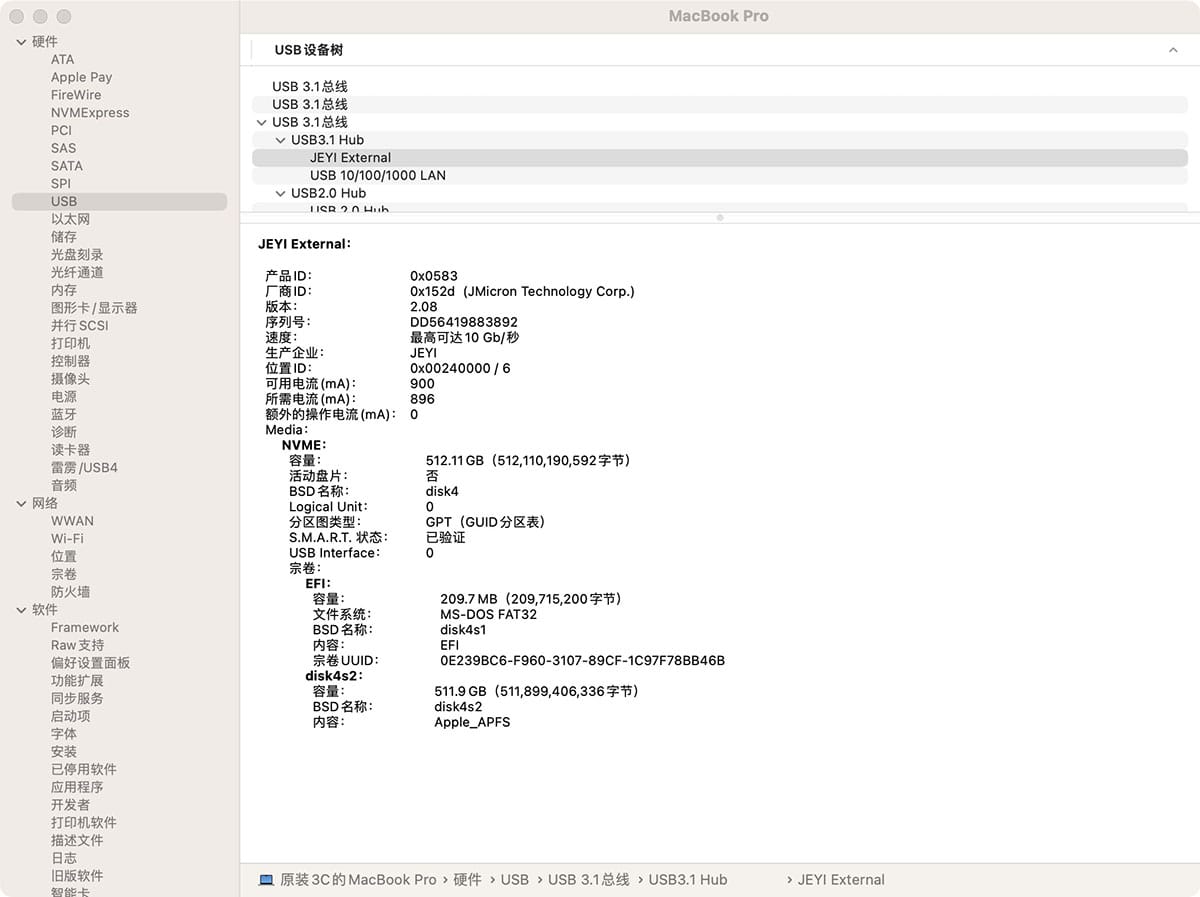Select the first USB 3.1总线 entry
Screen dimensions: 1200x897
coord(309,87)
